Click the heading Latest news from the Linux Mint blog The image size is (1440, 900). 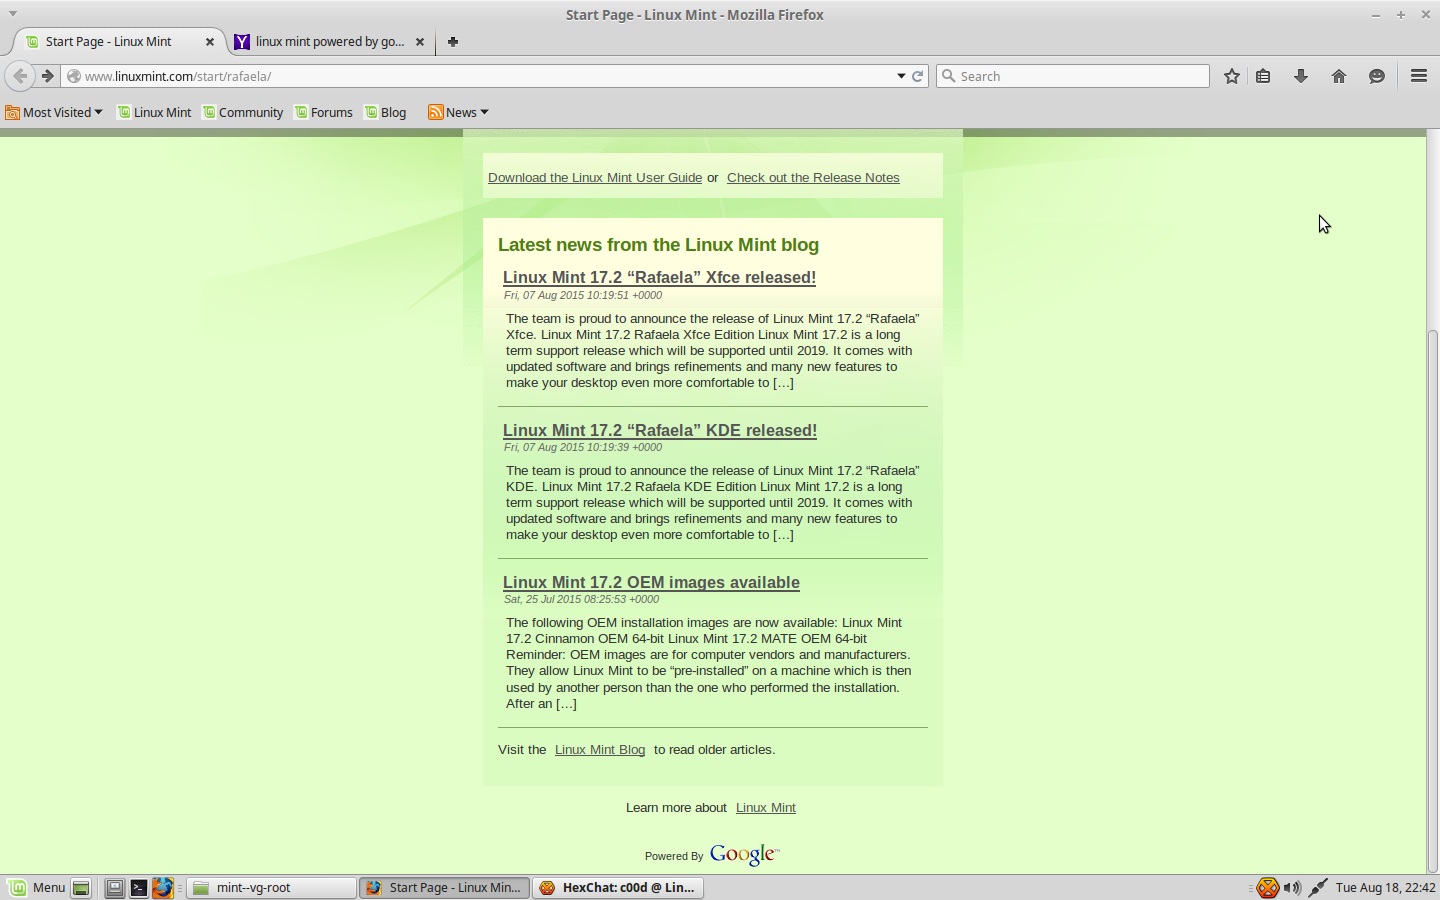click(x=658, y=245)
